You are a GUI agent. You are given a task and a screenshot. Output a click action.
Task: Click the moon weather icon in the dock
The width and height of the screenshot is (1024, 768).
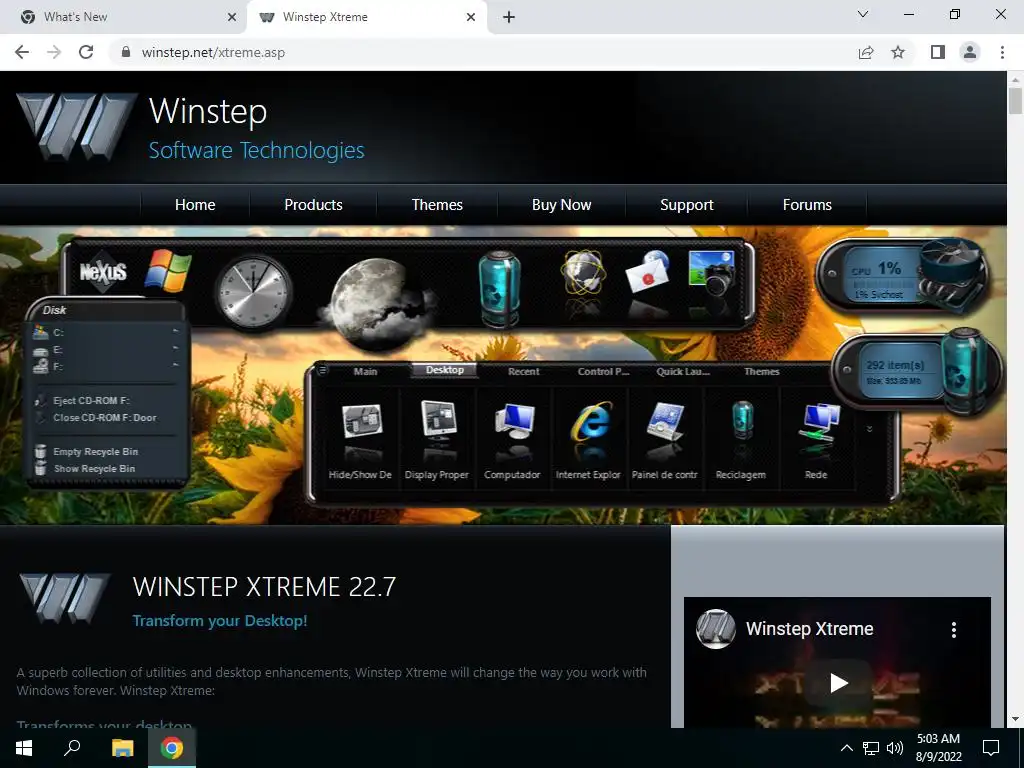[375, 304]
